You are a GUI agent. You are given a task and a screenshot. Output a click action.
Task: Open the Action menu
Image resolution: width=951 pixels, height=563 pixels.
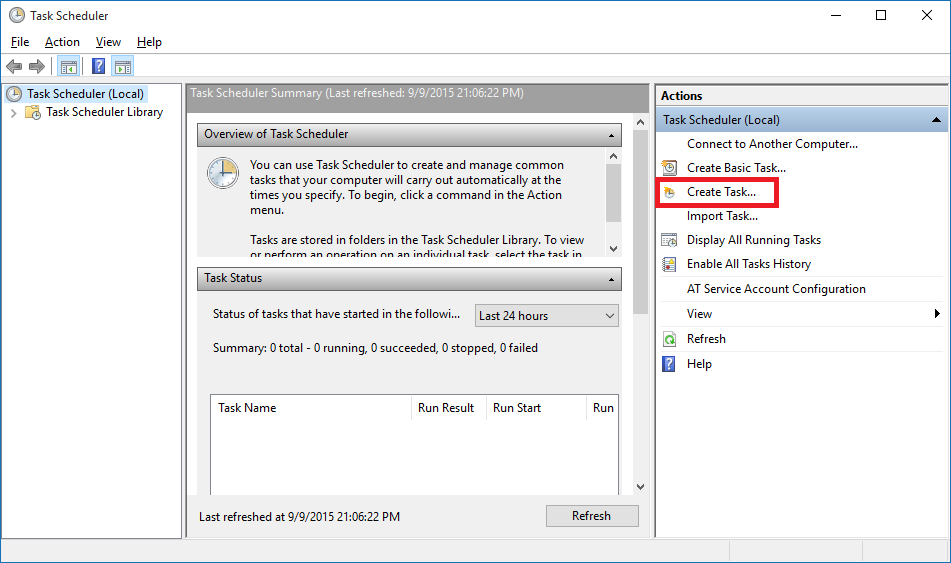(62, 42)
